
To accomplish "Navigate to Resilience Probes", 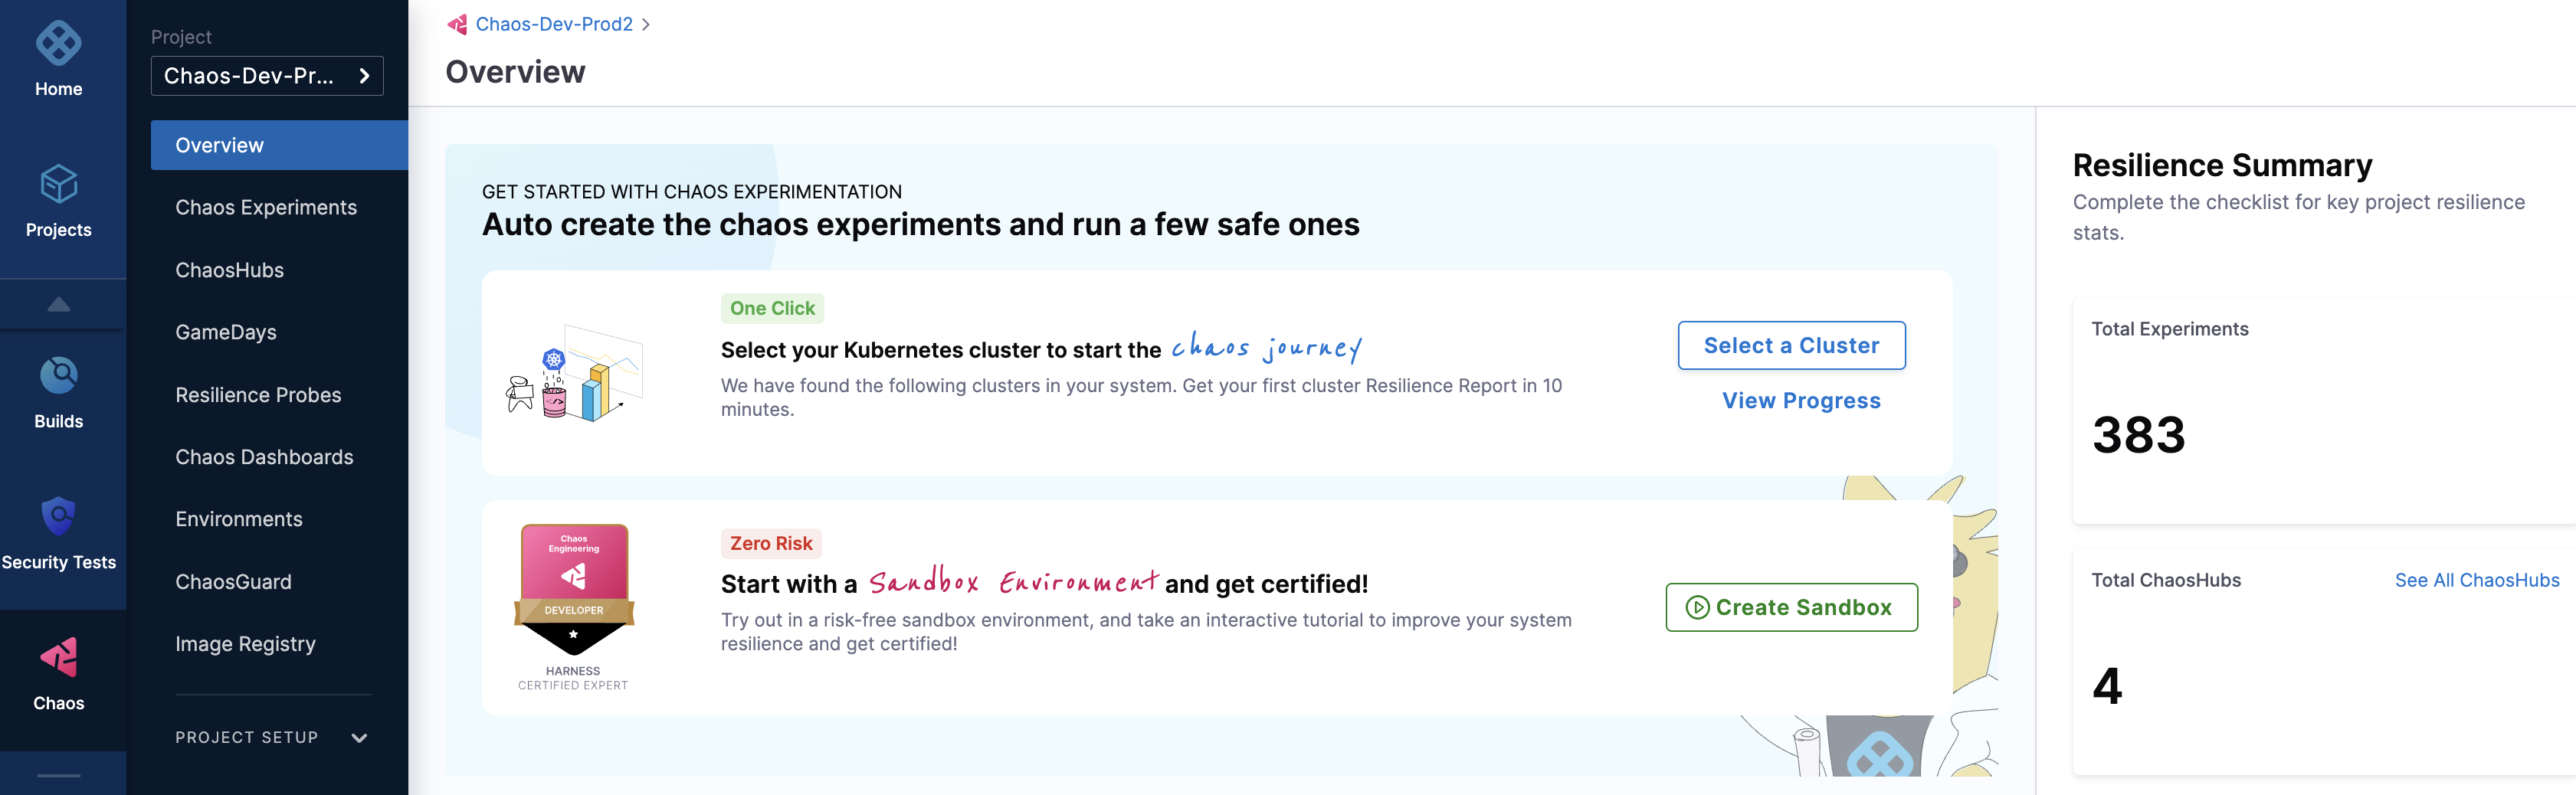I will tap(258, 395).
